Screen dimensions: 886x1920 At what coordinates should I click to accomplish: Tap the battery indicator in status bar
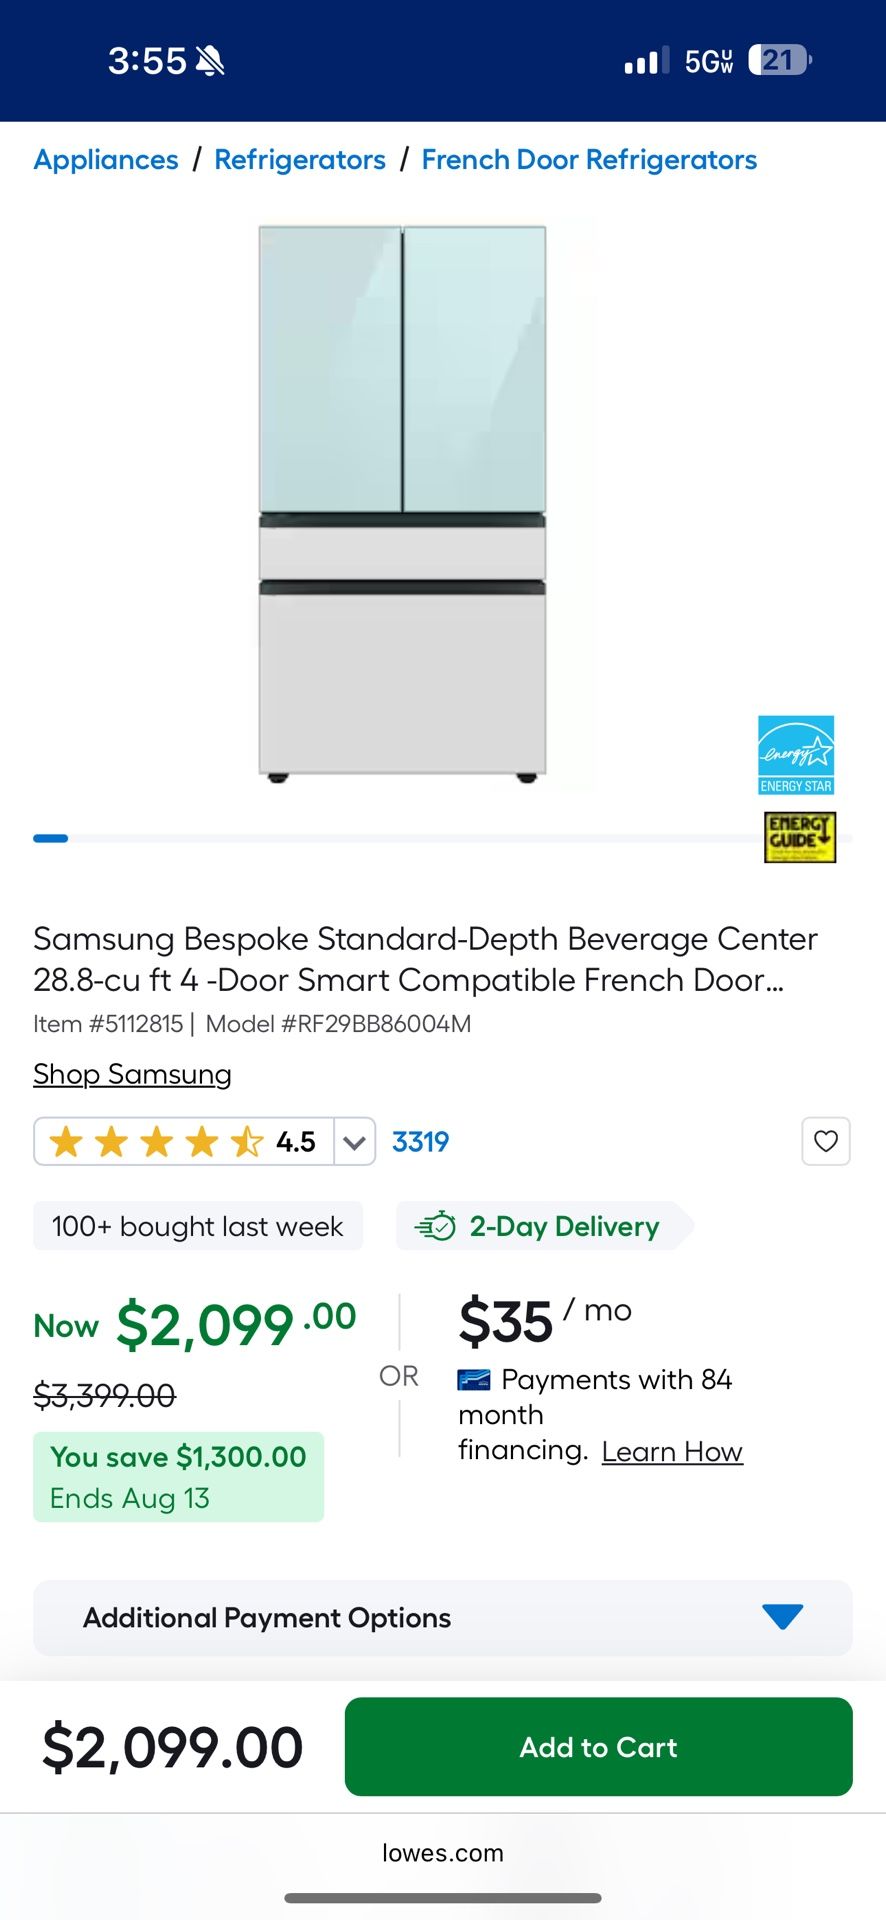[x=779, y=61]
